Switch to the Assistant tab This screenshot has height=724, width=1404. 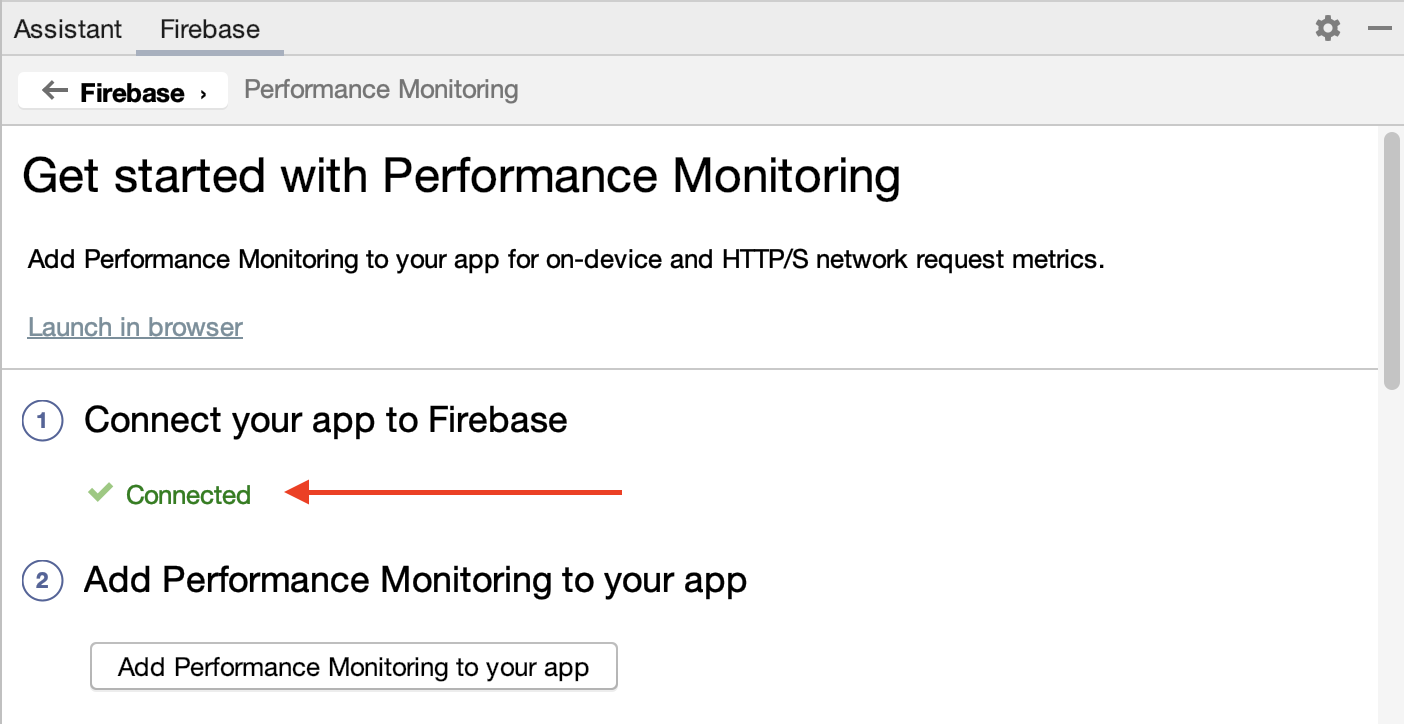[x=66, y=28]
